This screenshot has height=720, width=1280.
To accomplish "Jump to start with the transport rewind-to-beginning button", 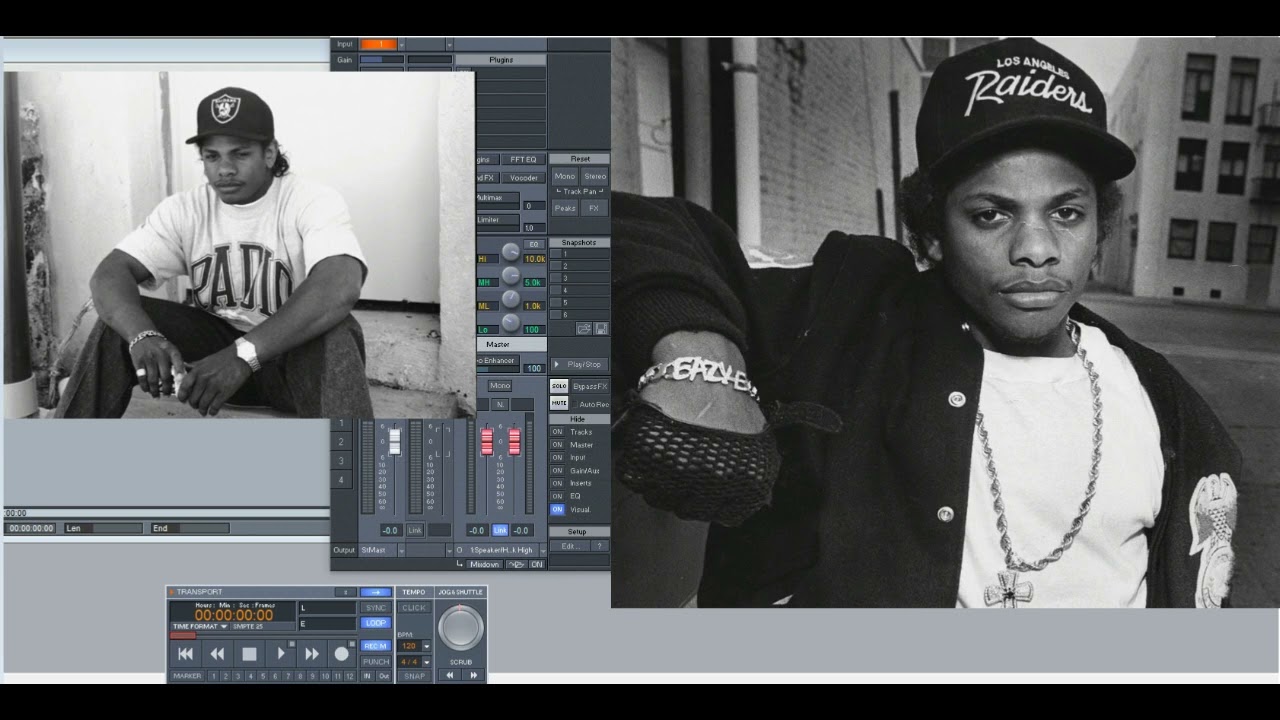I will (185, 654).
